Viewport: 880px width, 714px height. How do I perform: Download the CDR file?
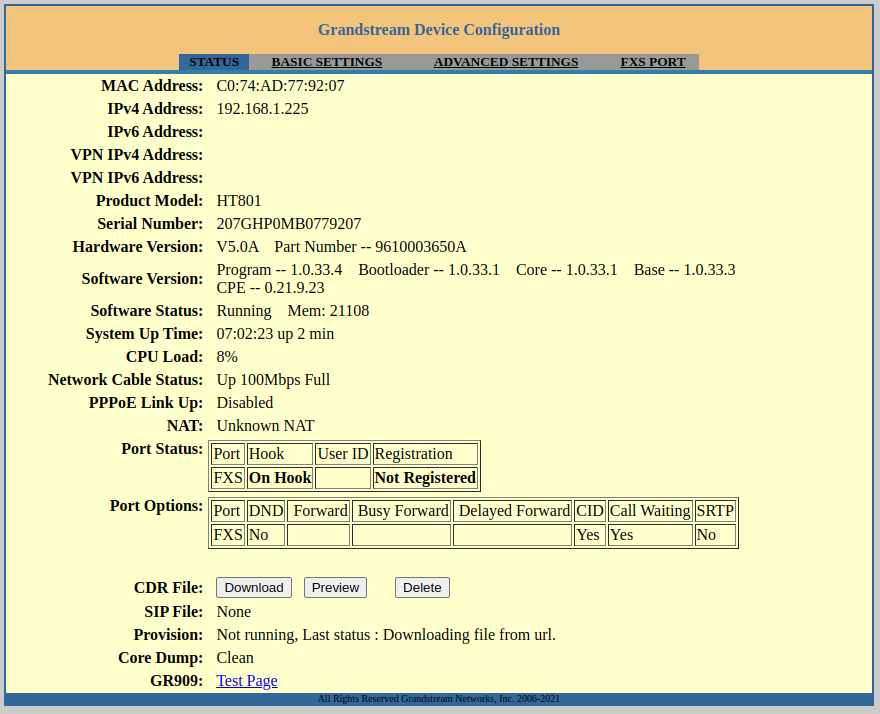coord(253,587)
